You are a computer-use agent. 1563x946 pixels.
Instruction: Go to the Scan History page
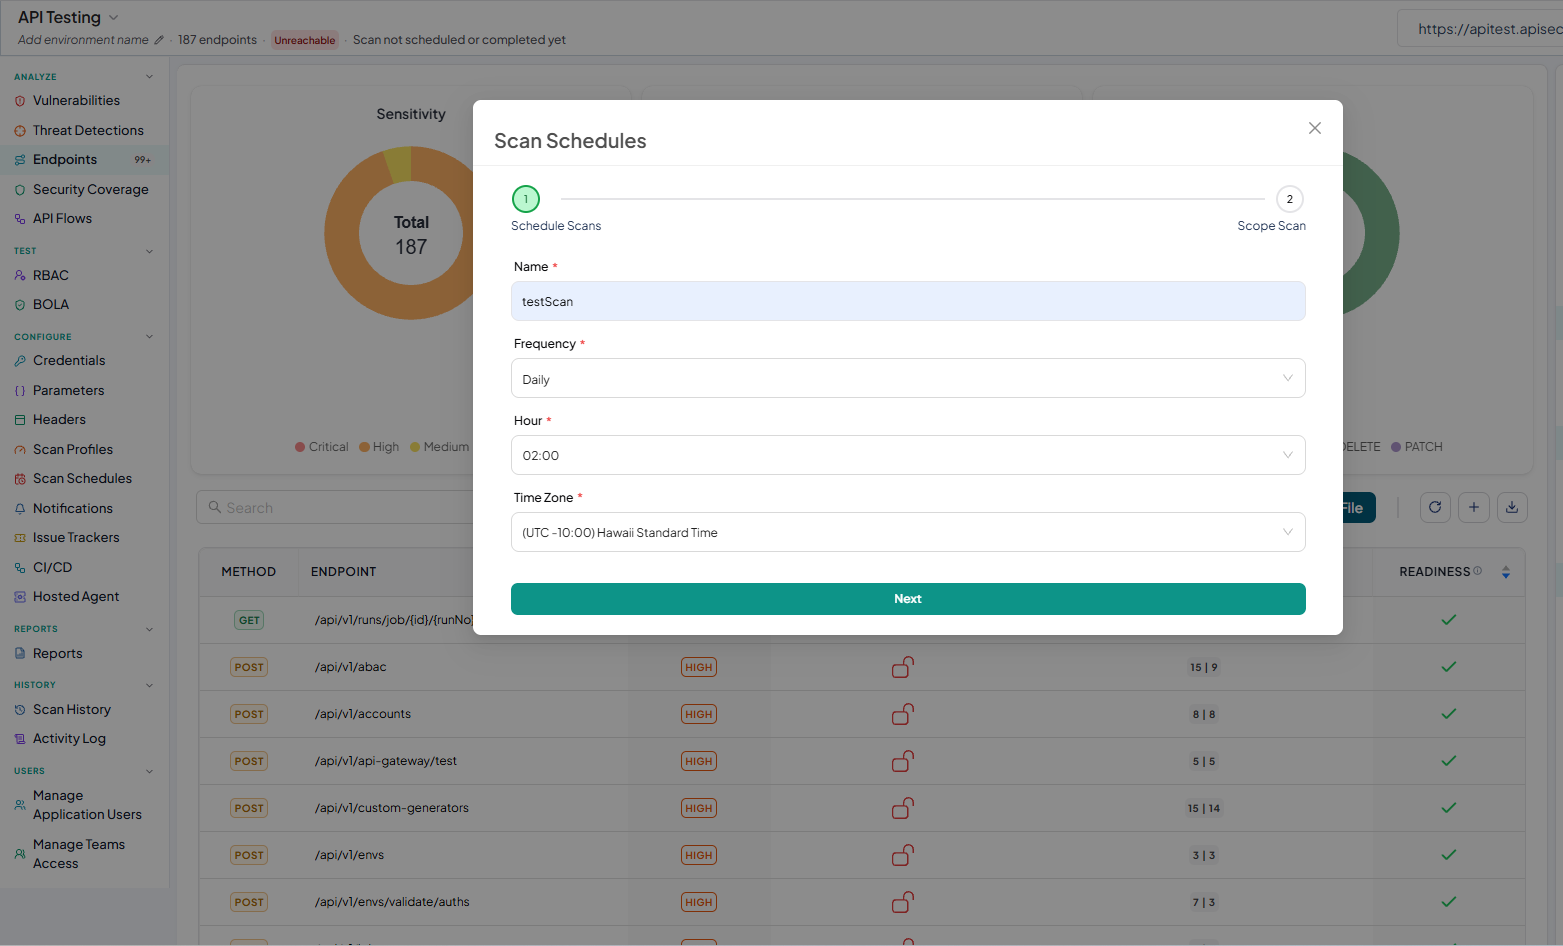tap(72, 710)
